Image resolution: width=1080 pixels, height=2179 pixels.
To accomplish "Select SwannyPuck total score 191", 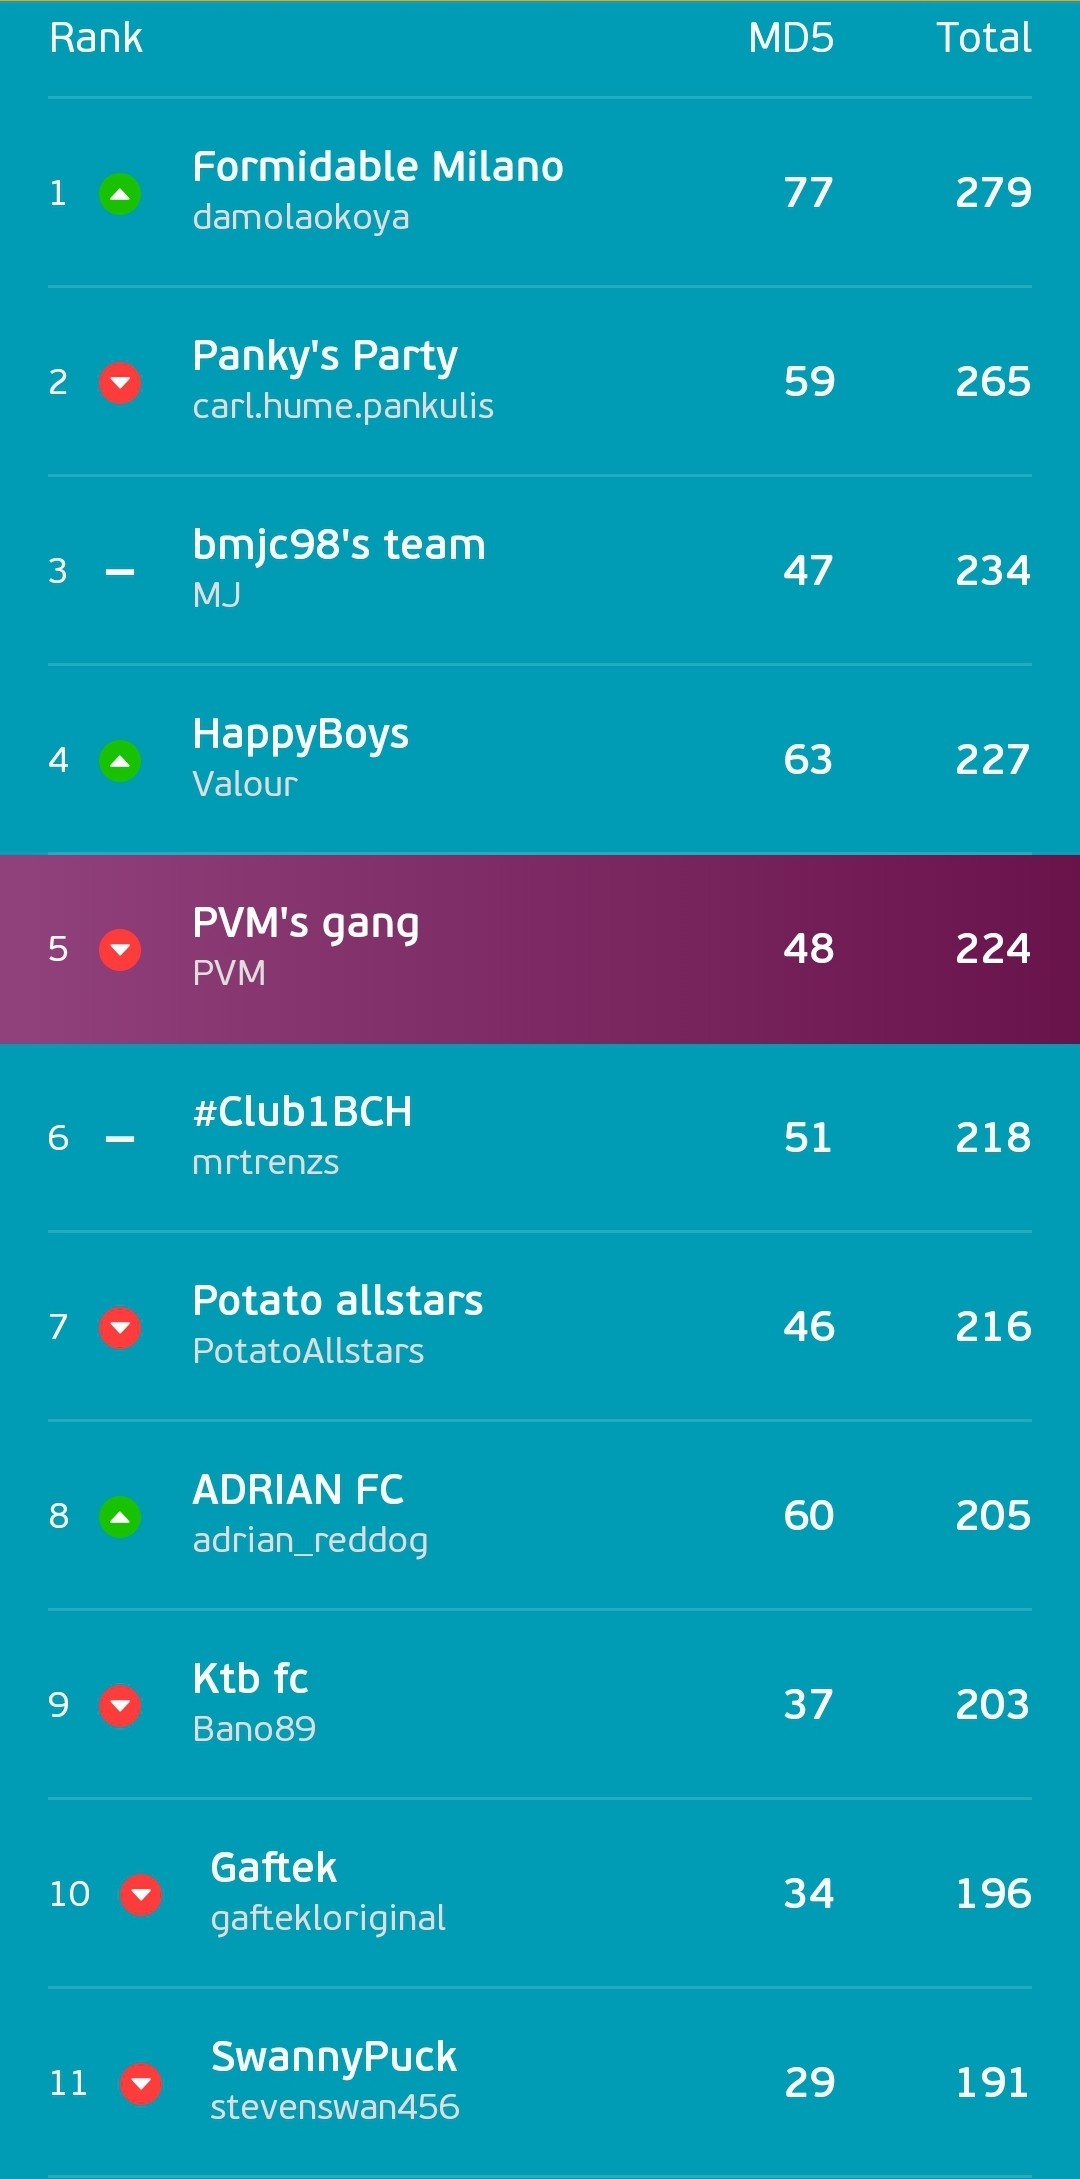I will (x=993, y=2083).
